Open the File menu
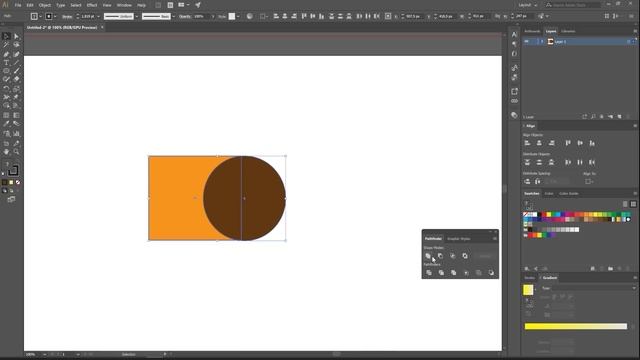Image resolution: width=640 pixels, height=360 pixels. point(18,5)
